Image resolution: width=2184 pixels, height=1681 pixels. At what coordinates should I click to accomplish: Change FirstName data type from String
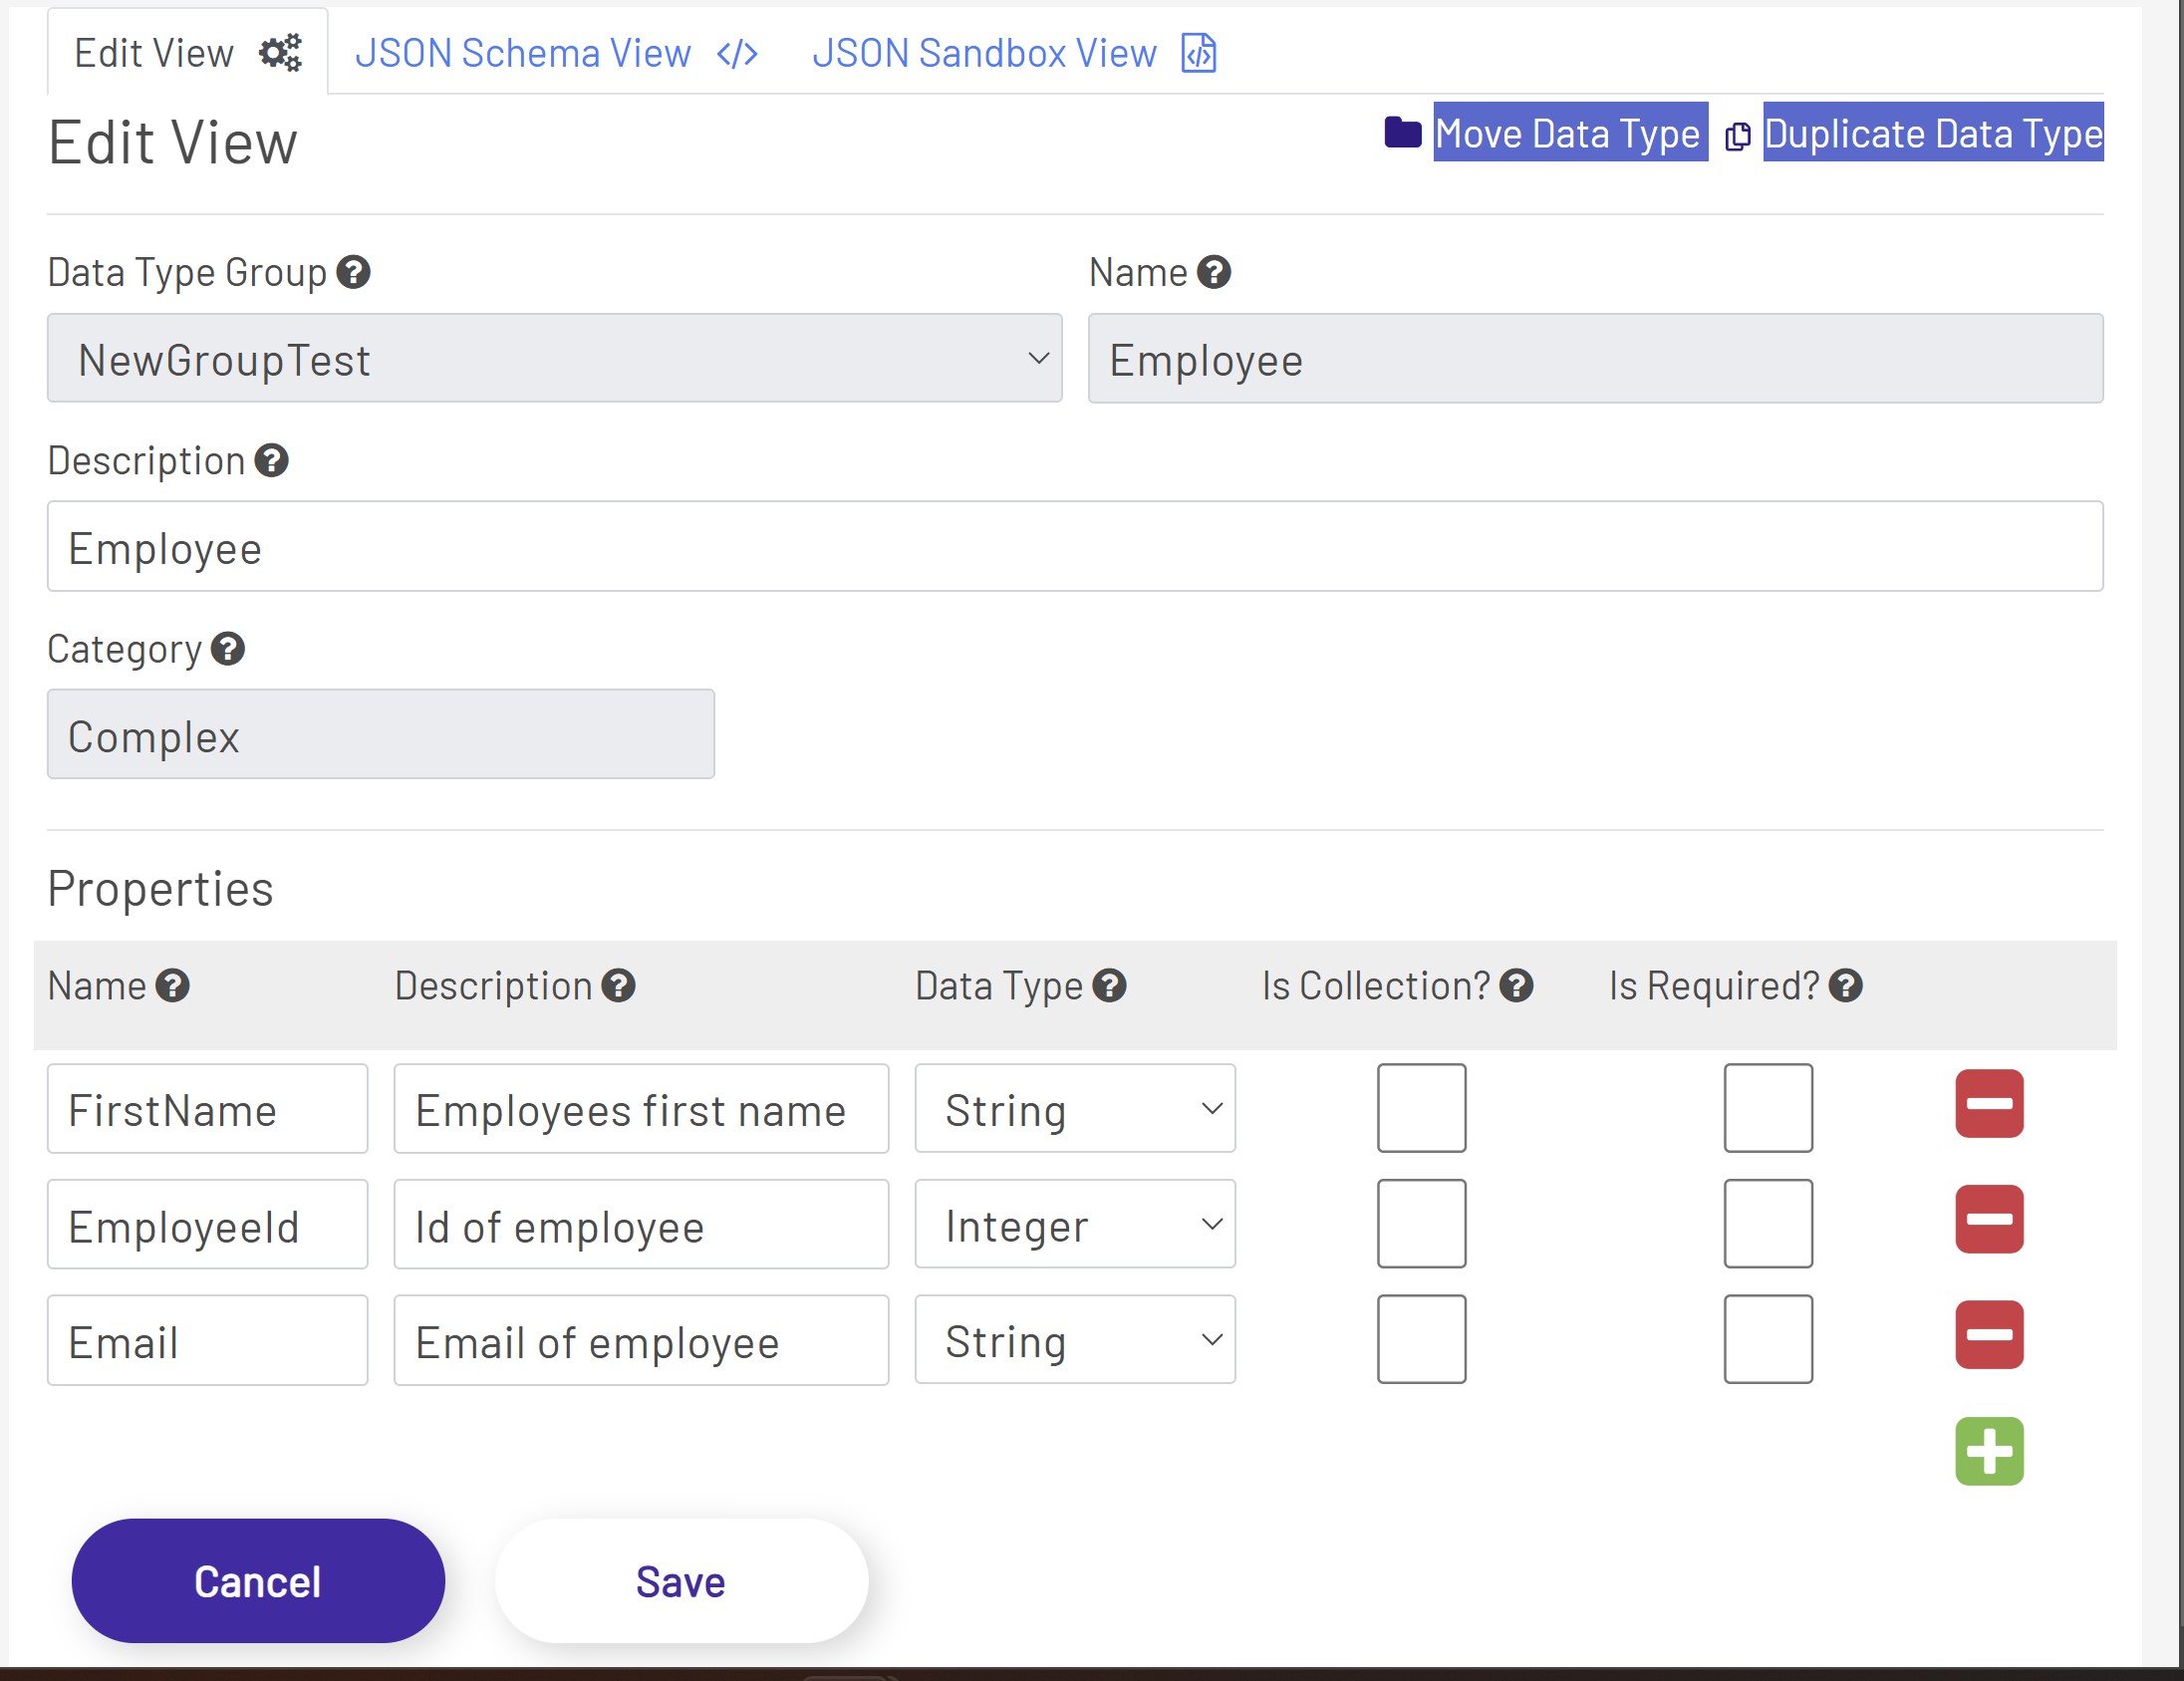click(x=1075, y=1108)
